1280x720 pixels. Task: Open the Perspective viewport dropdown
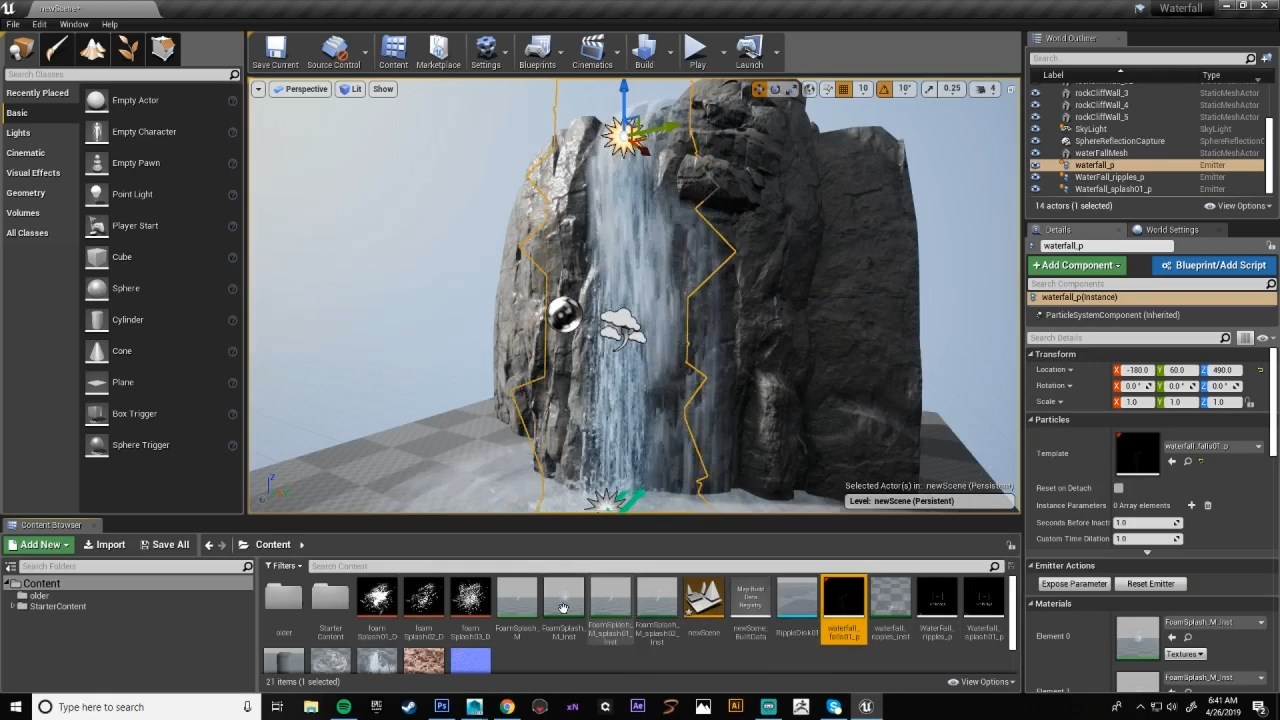click(300, 89)
